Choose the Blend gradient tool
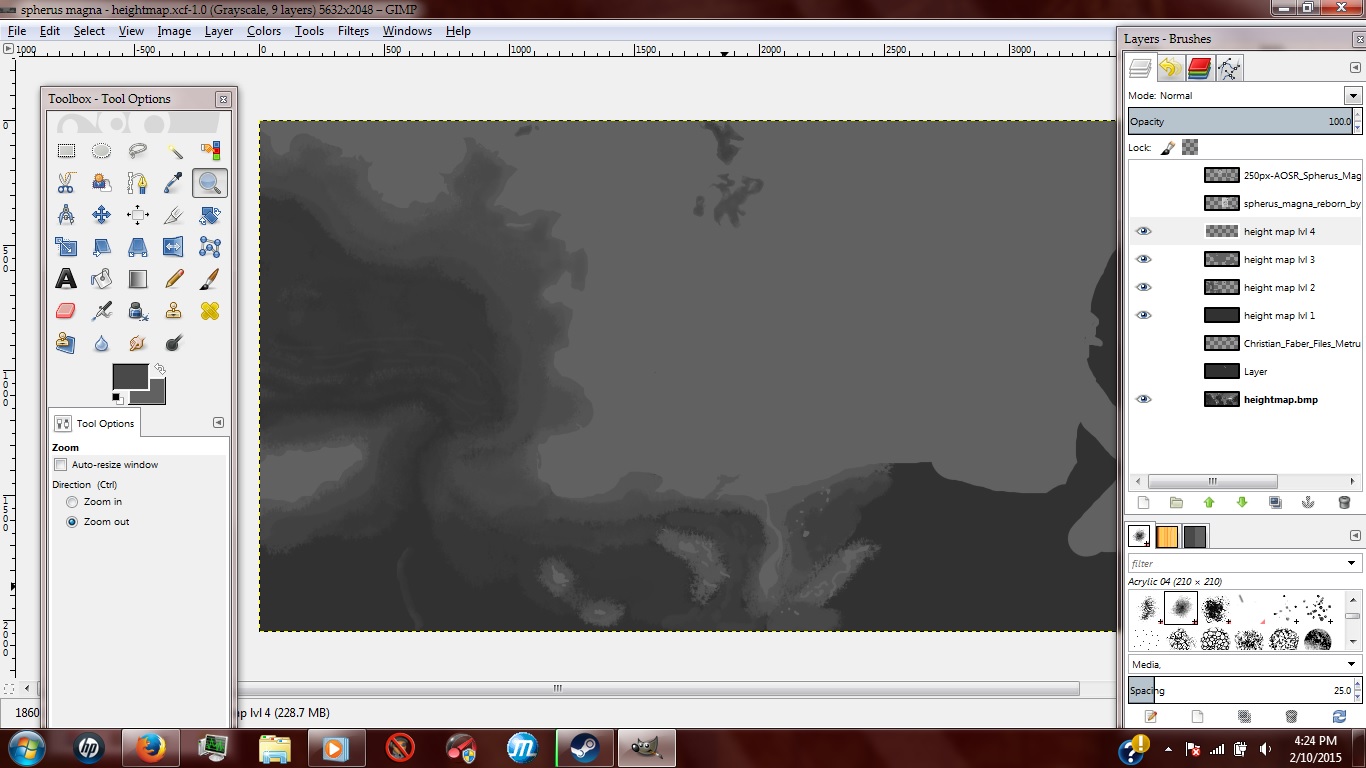1366x768 pixels. [137, 278]
